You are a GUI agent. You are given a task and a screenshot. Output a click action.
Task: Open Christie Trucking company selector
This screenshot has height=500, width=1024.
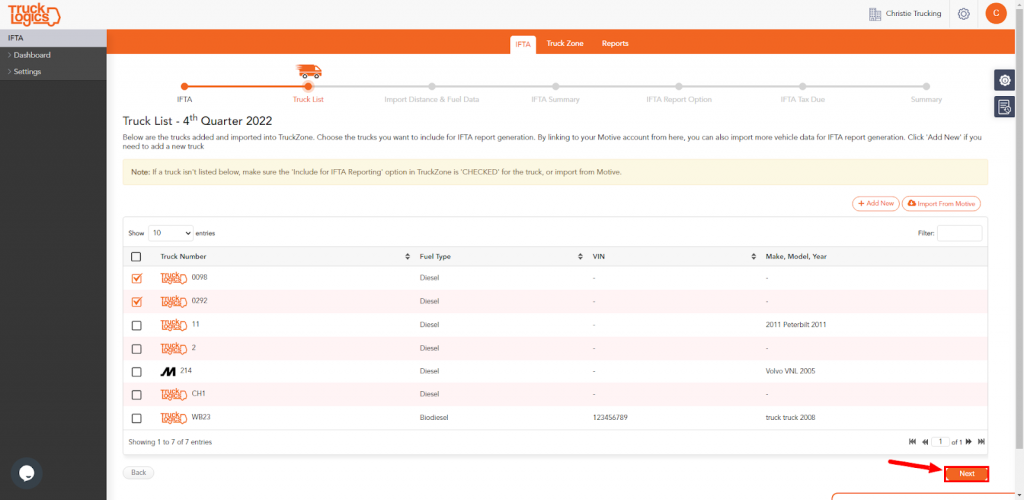tap(914, 14)
